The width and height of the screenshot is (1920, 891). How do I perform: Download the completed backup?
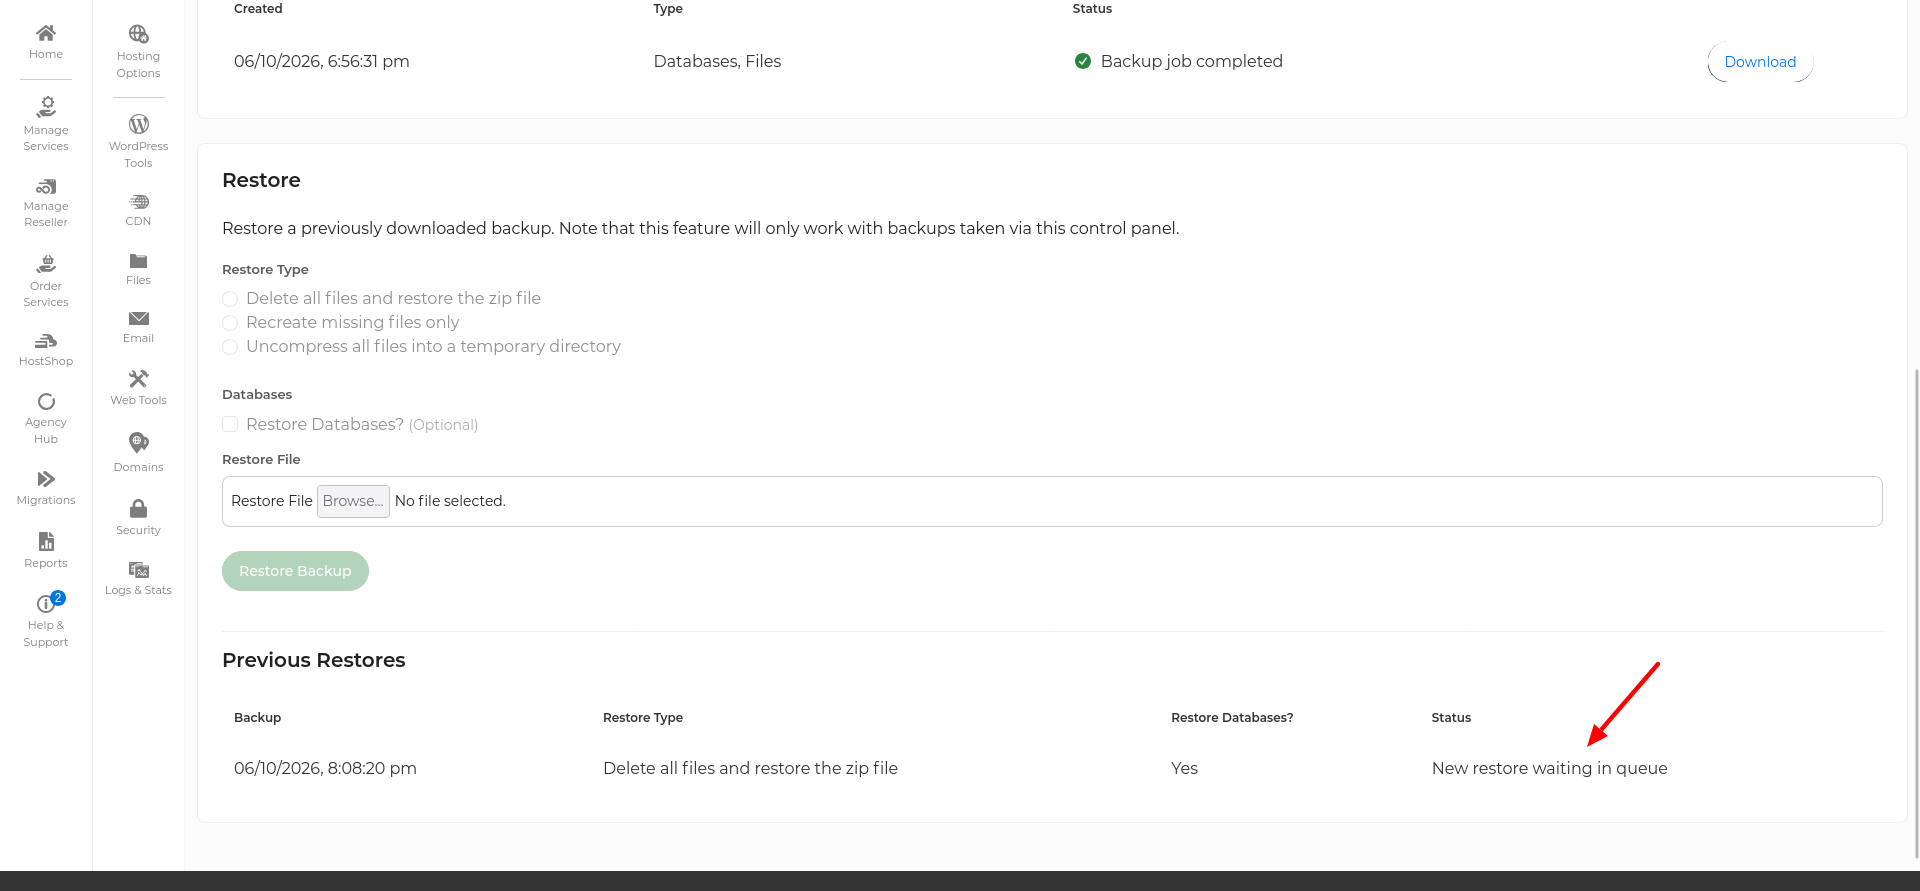(x=1760, y=62)
